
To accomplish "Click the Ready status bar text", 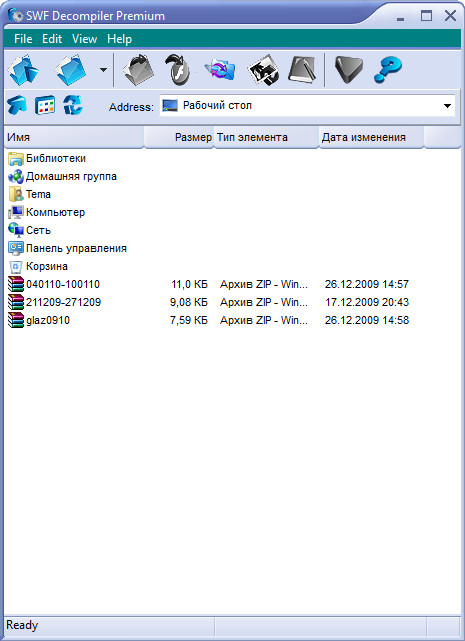I will click(22, 625).
